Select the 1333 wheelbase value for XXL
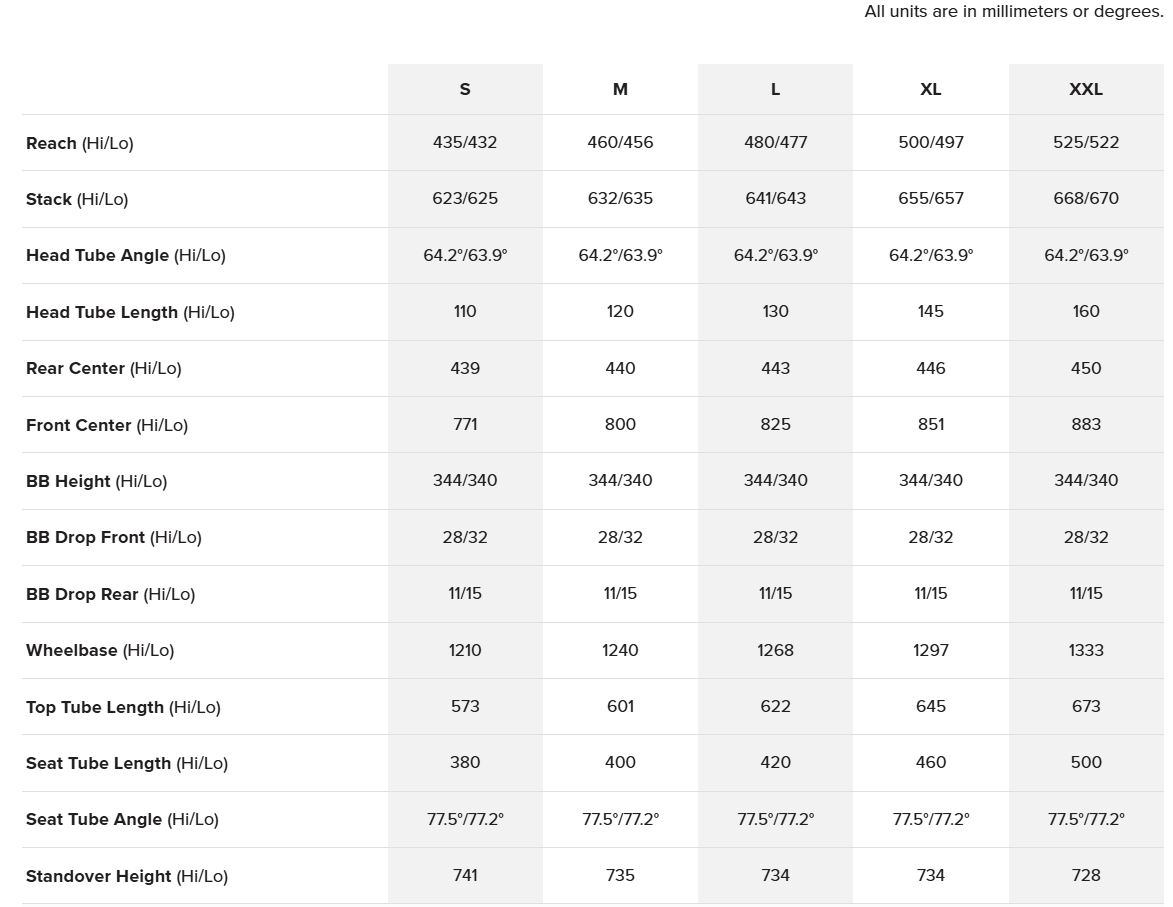Image resolution: width=1173 pixels, height=907 pixels. [x=1086, y=650]
